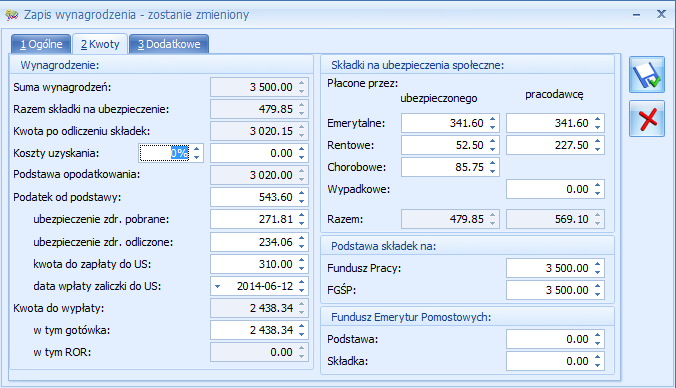Click the Fundusz Pracy base field
The image size is (676, 388).
point(550,268)
